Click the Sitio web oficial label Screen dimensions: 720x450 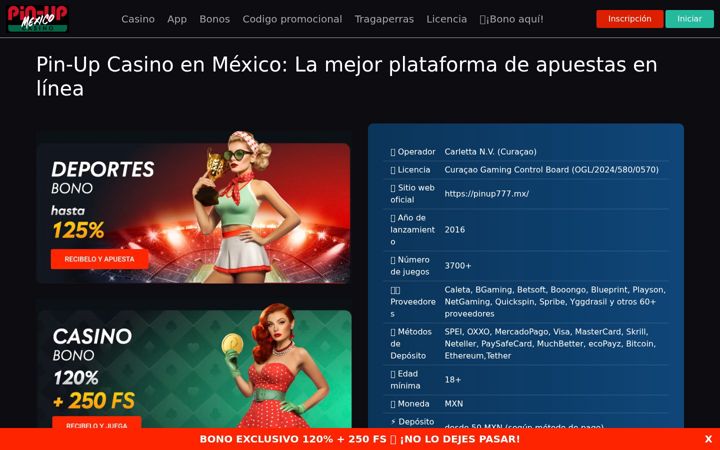412,194
